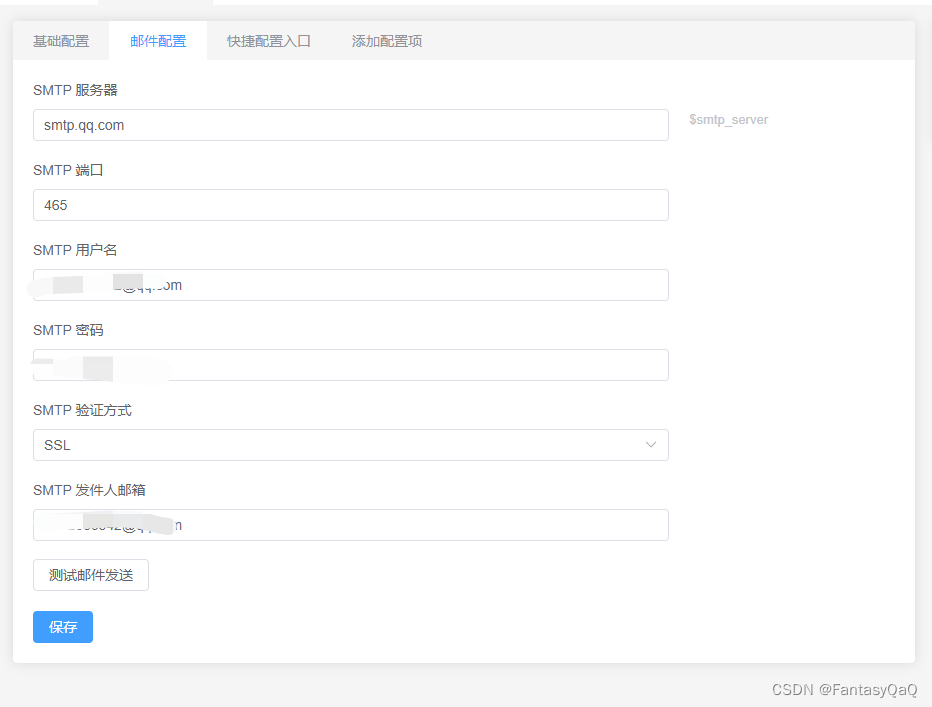Click the dropdown chevron next to SSL
932x707 pixels.
pyautogui.click(x=651, y=444)
